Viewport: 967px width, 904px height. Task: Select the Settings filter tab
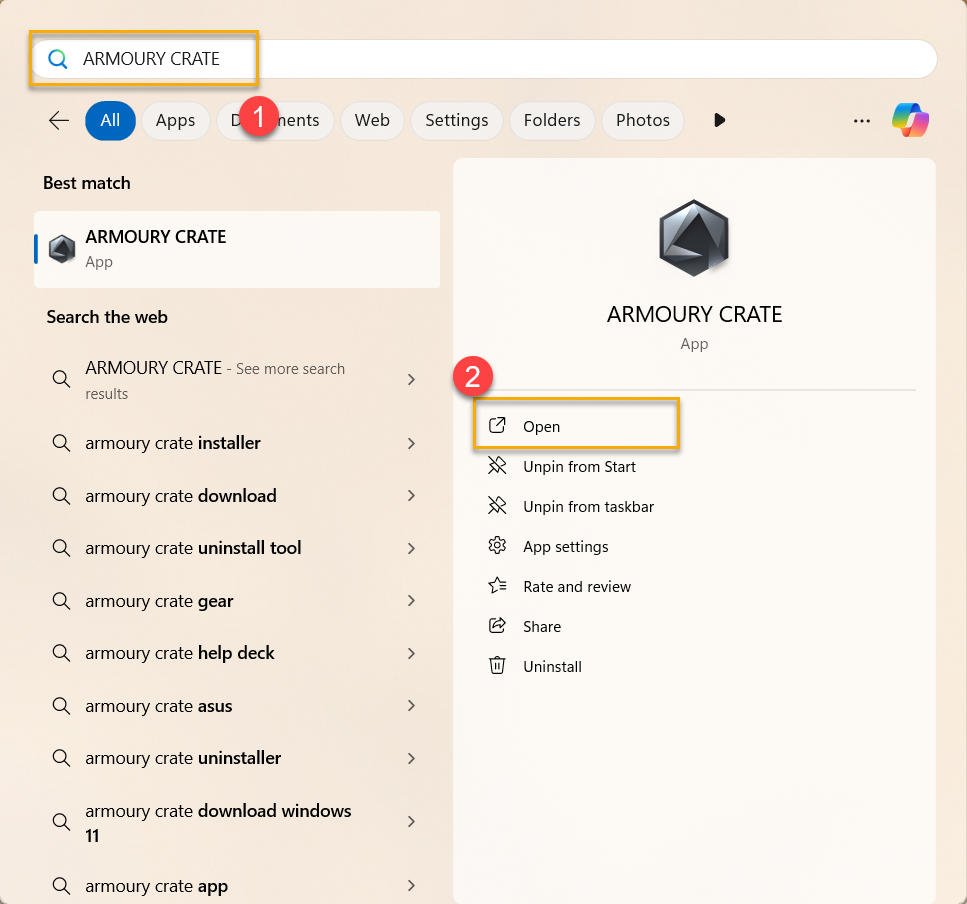456,120
